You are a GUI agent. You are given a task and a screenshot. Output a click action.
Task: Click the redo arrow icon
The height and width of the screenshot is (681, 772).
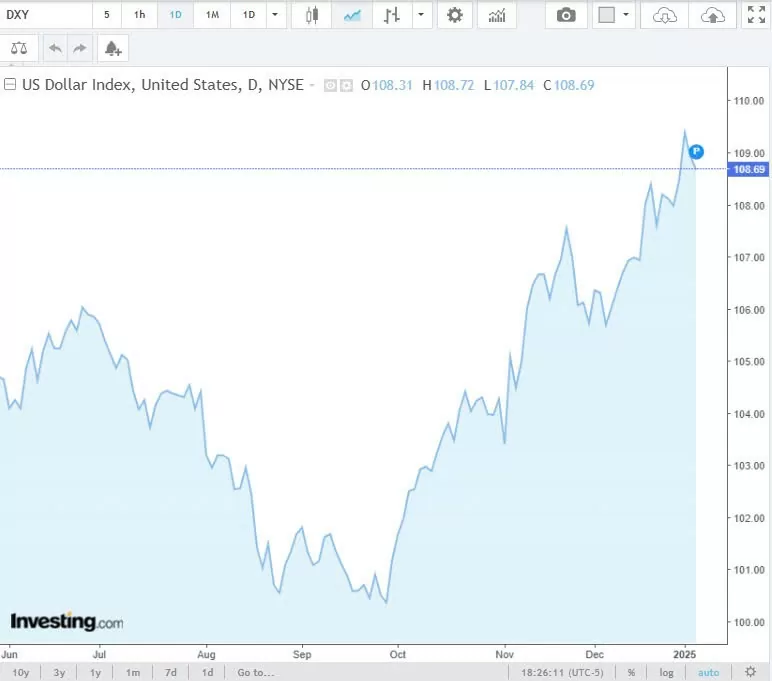point(79,48)
